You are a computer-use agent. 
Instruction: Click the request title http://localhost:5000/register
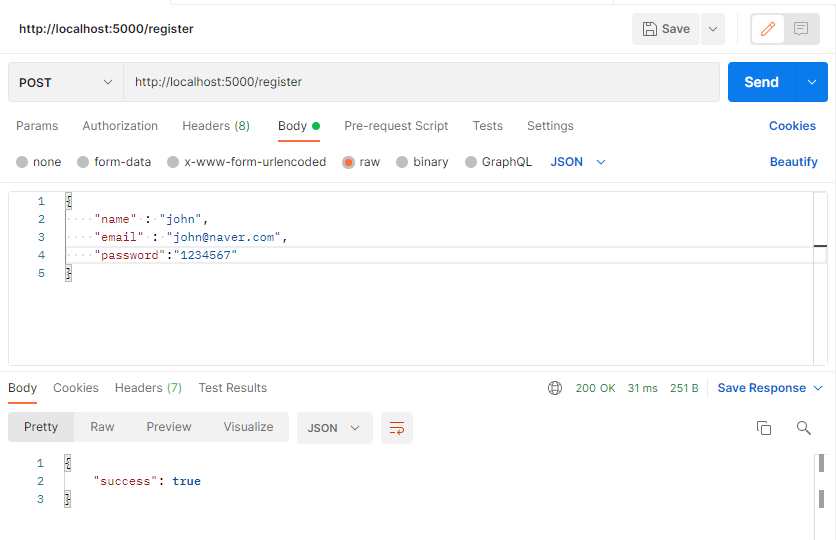[x=106, y=29]
